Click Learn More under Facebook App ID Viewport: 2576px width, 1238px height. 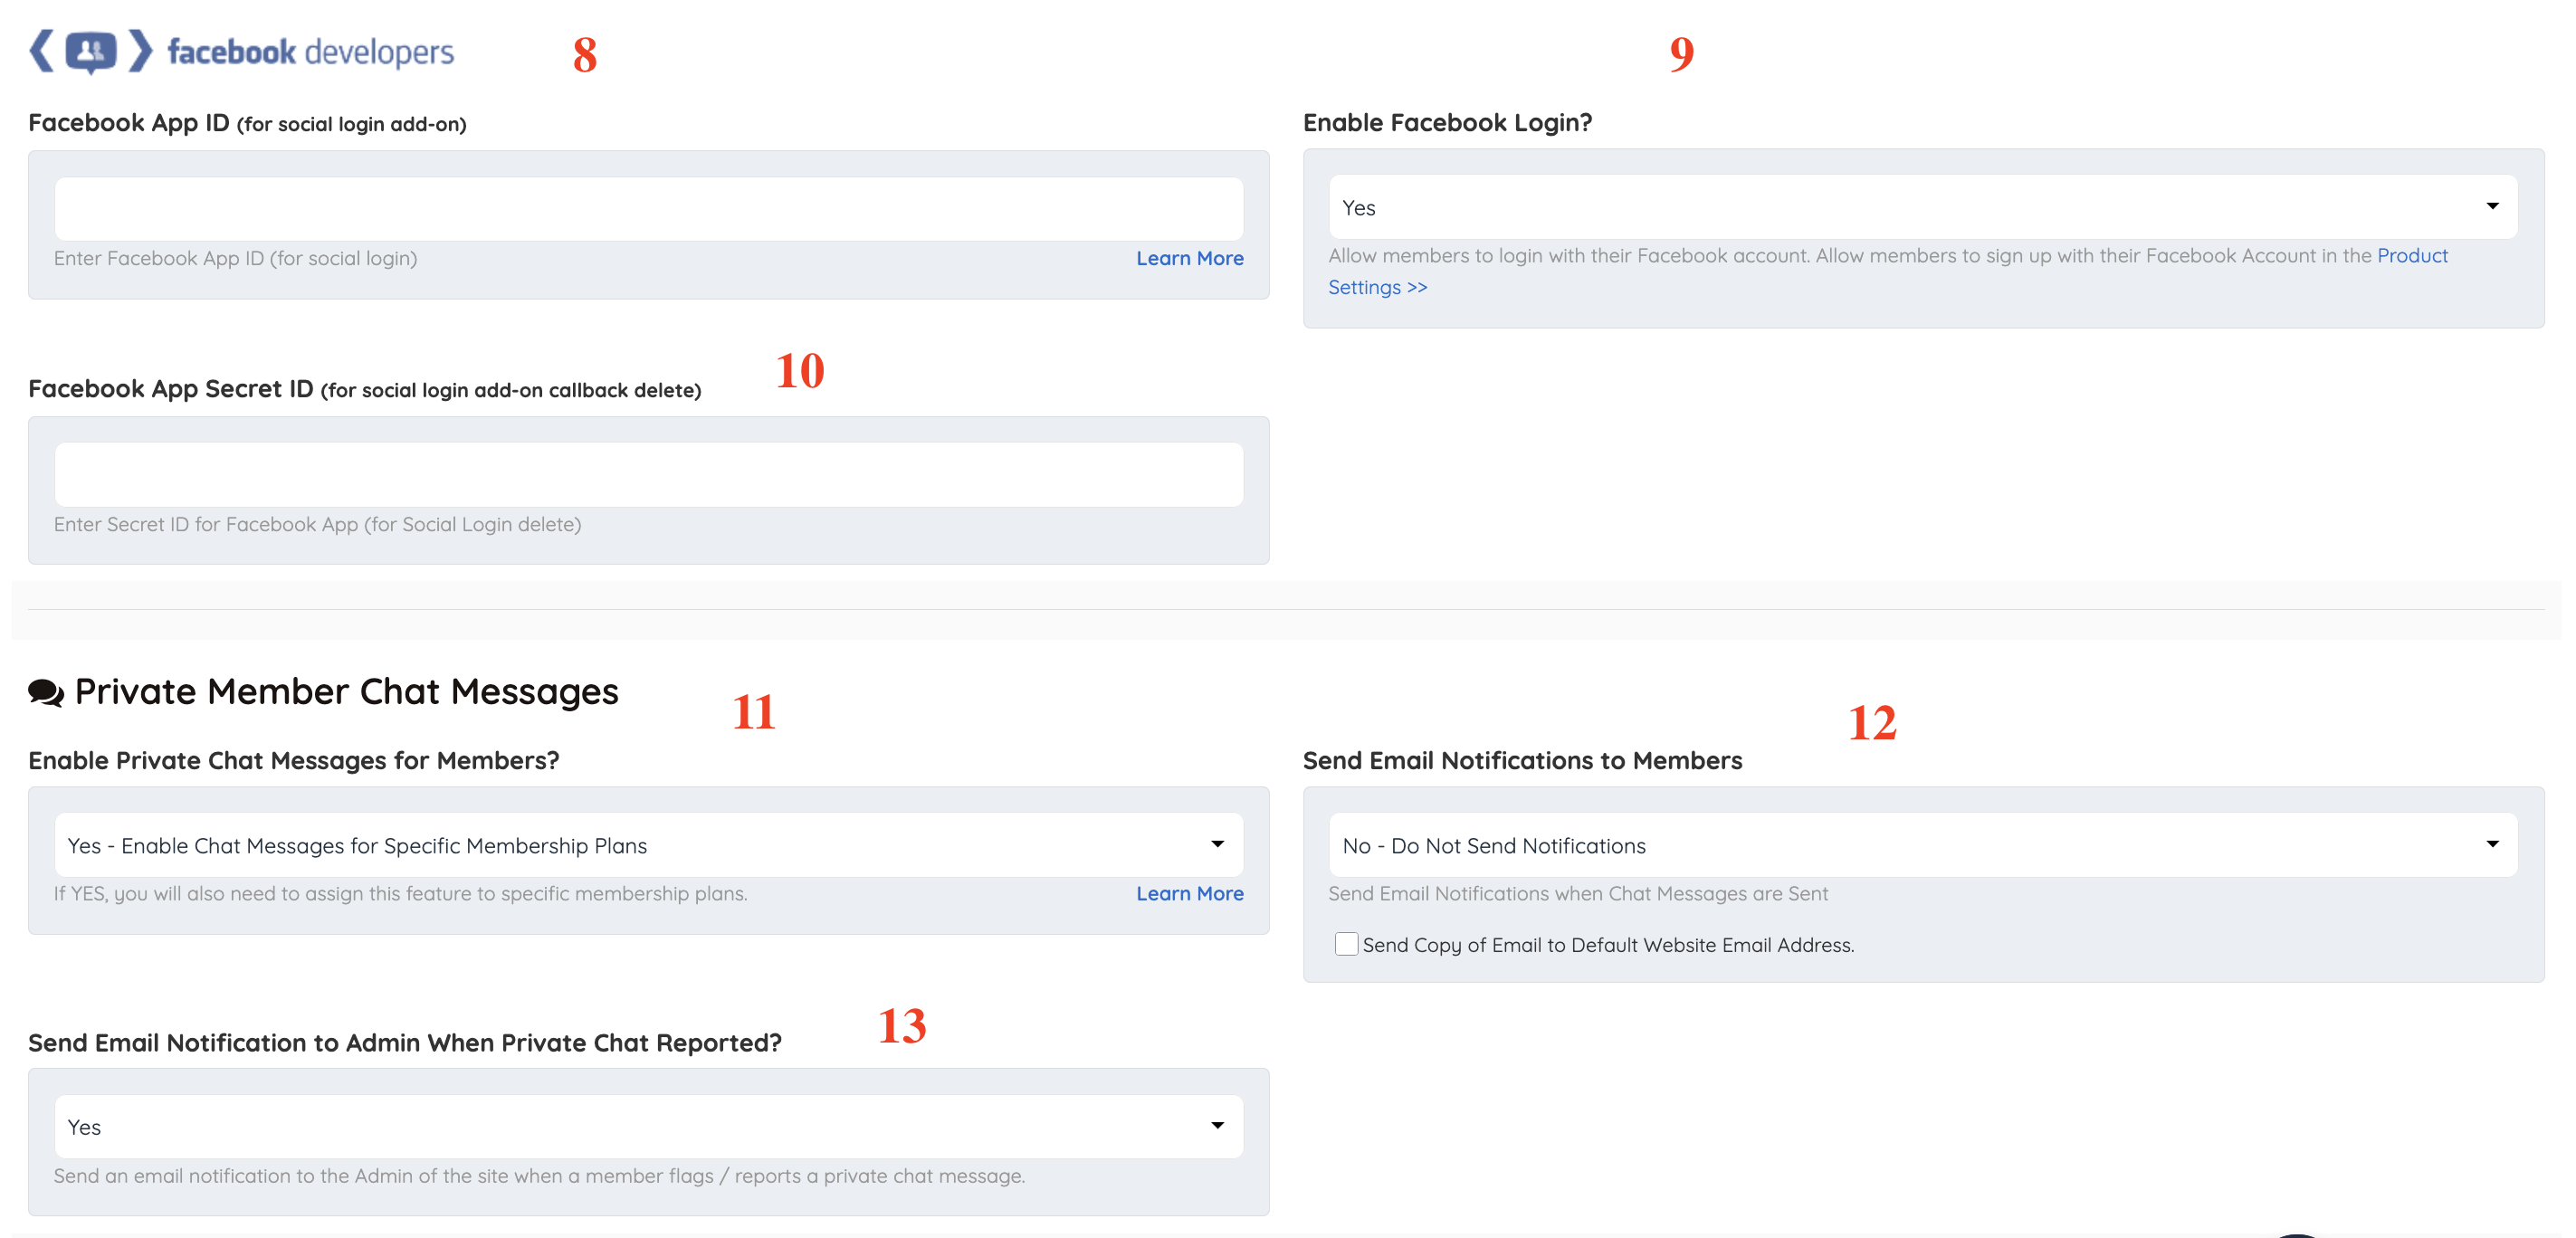1189,258
